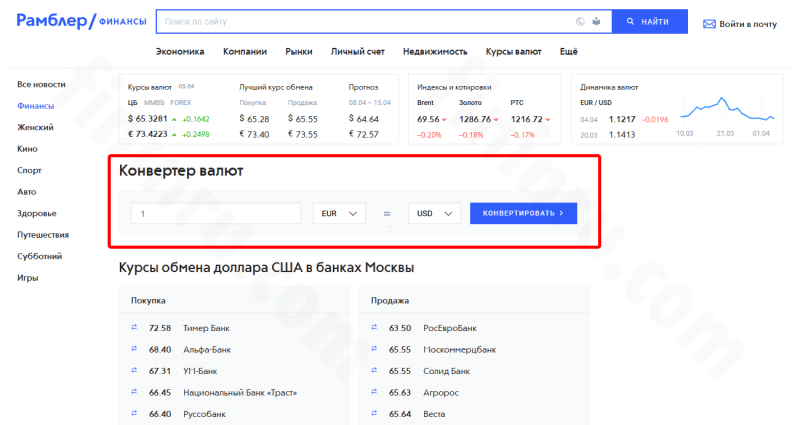Open Спорт section in sidebar
This screenshot has width=800, height=425.
click(x=29, y=170)
